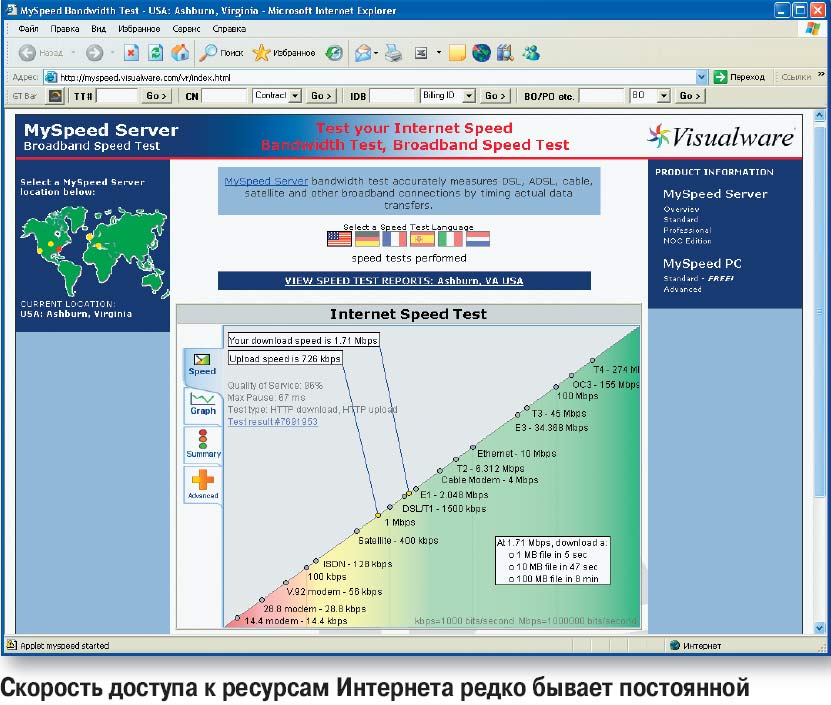Screen dimensions: 831x705
Task: Open the Справка menu
Action: [x=229, y=29]
